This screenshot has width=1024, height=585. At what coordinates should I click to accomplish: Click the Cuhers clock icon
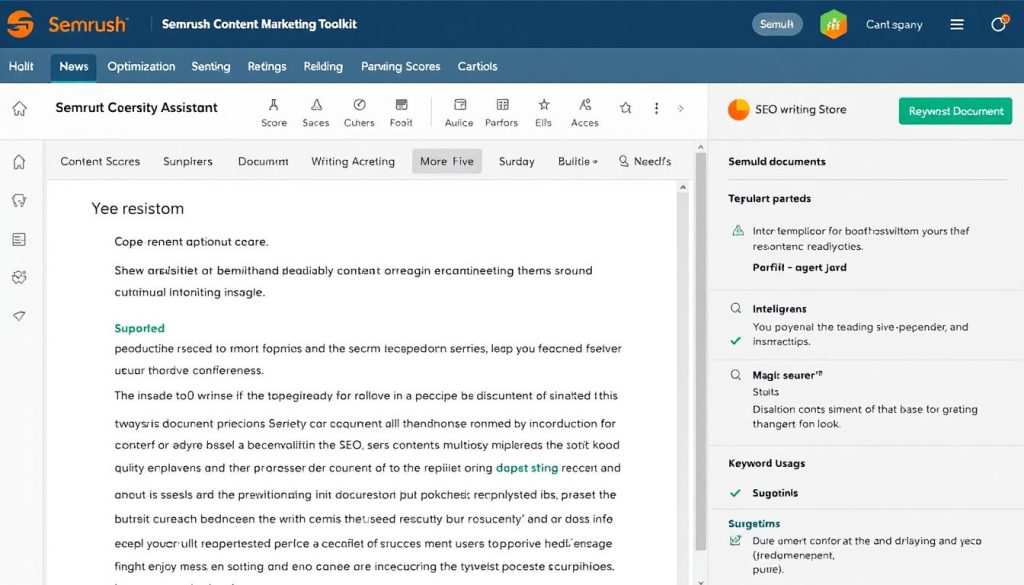pos(358,111)
